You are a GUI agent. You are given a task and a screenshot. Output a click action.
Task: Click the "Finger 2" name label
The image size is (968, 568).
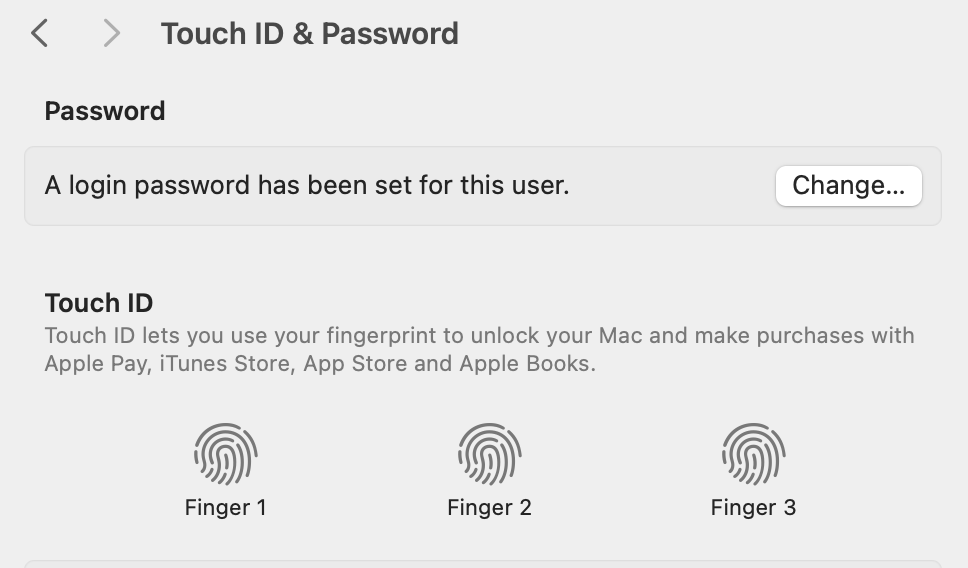click(489, 508)
